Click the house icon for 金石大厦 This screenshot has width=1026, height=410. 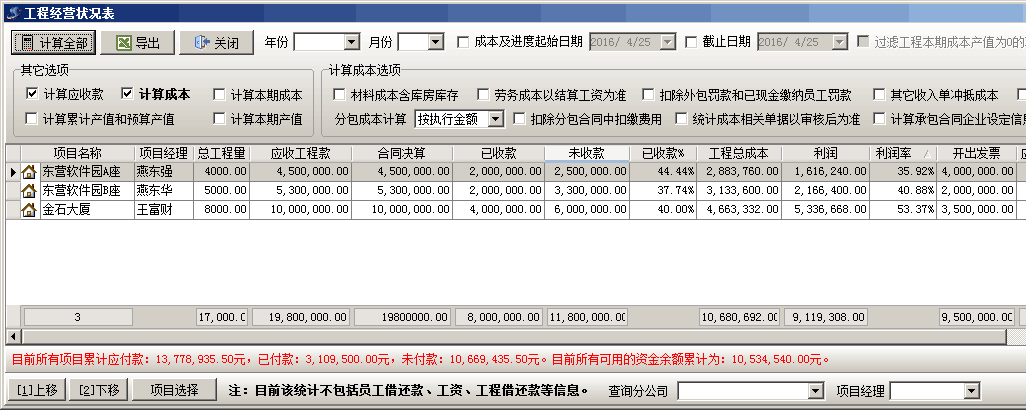tap(29, 209)
